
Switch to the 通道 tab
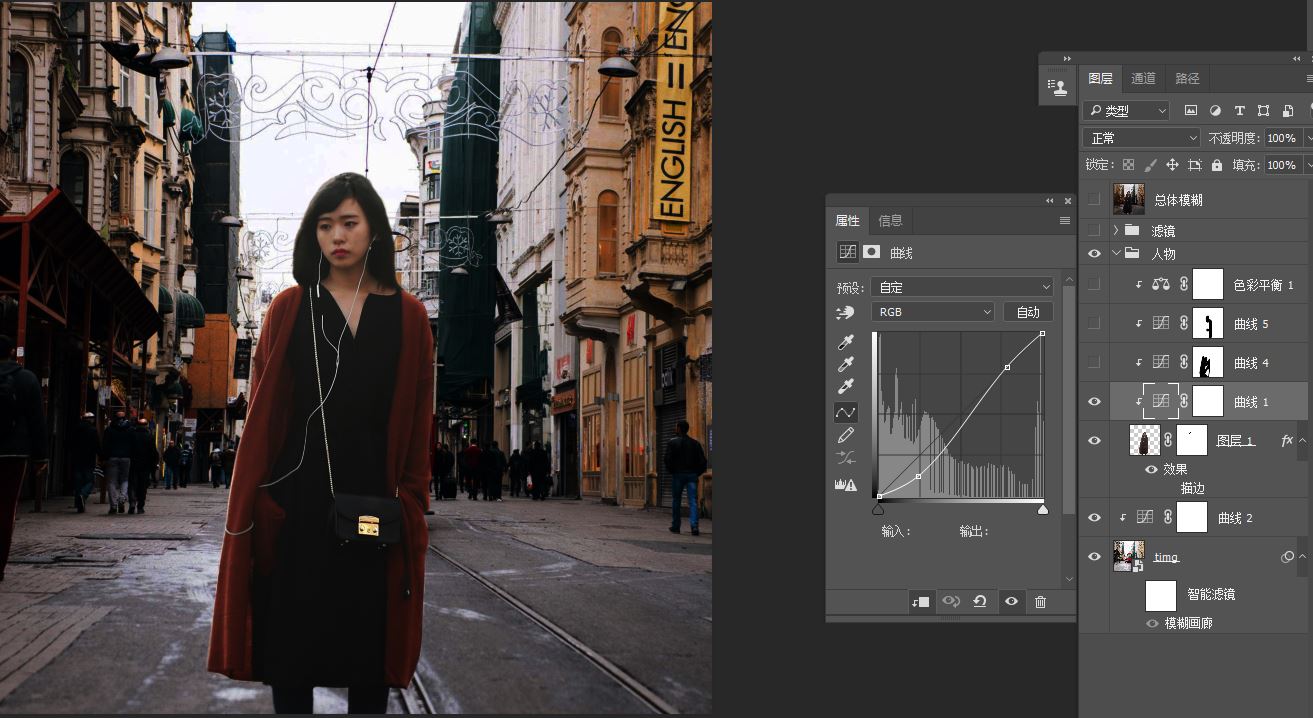pyautogui.click(x=1143, y=78)
